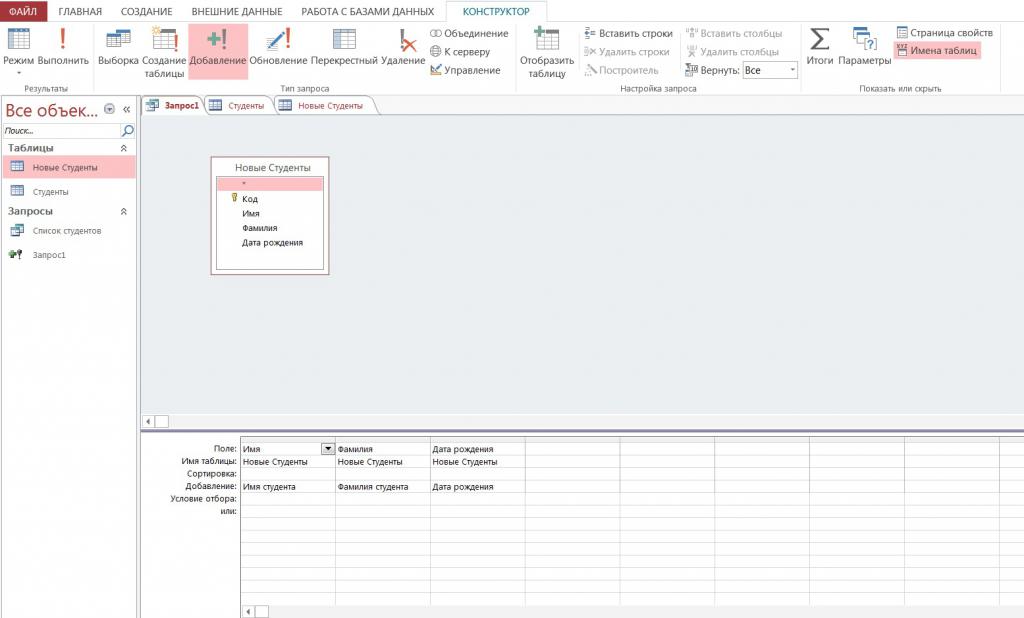Collapse the navigation pane with the chevron

[127, 109]
